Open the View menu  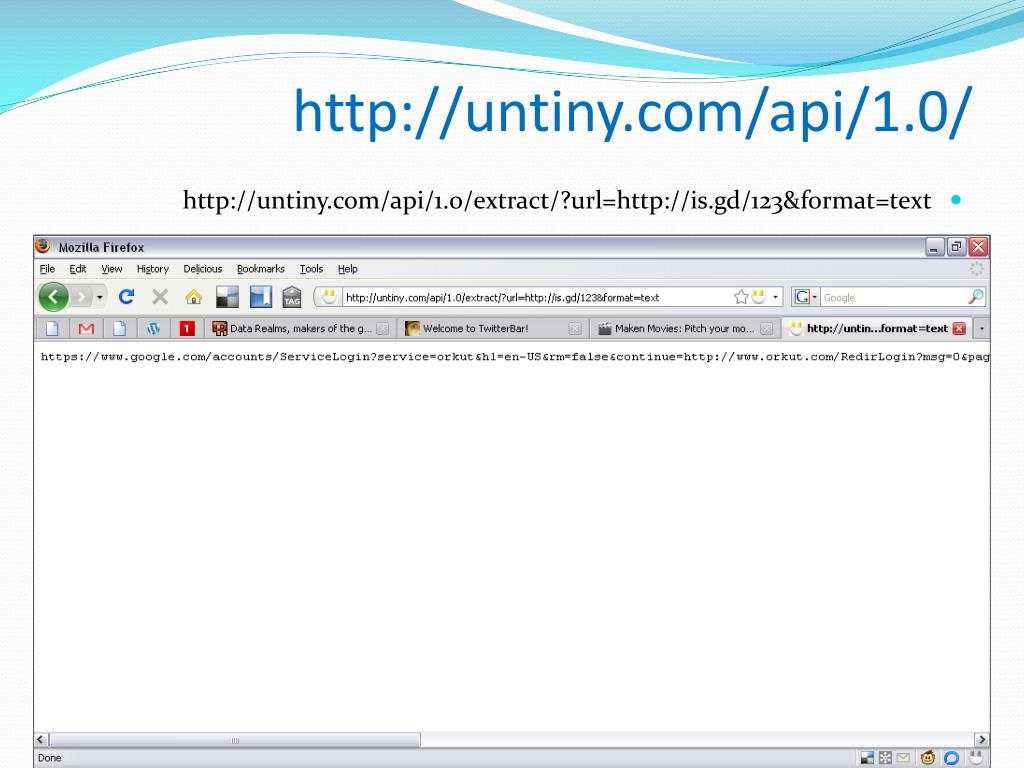pyautogui.click(x=112, y=269)
